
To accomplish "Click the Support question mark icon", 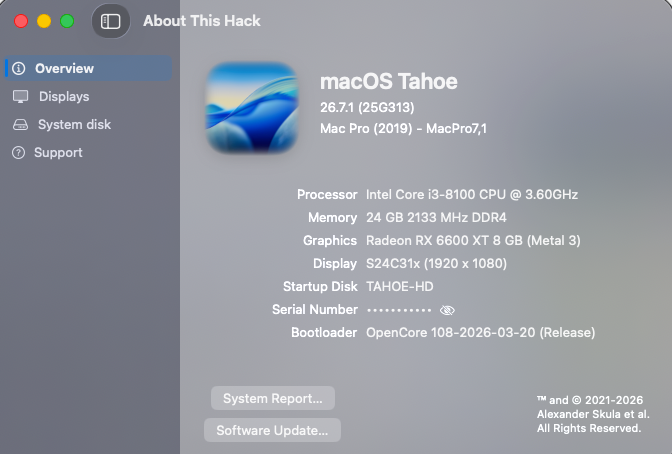I will [18, 153].
